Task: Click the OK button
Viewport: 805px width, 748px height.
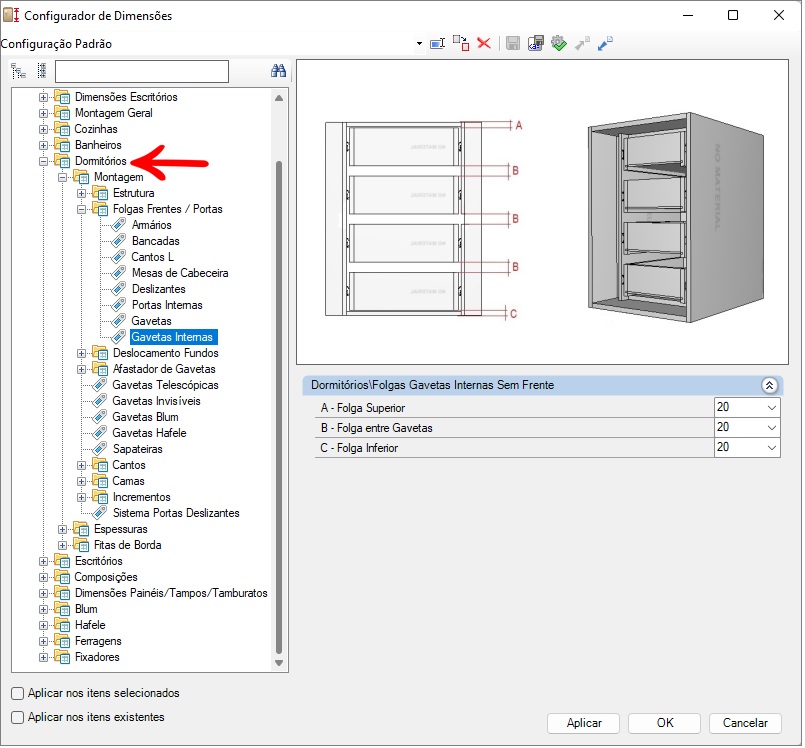Action: [664, 723]
